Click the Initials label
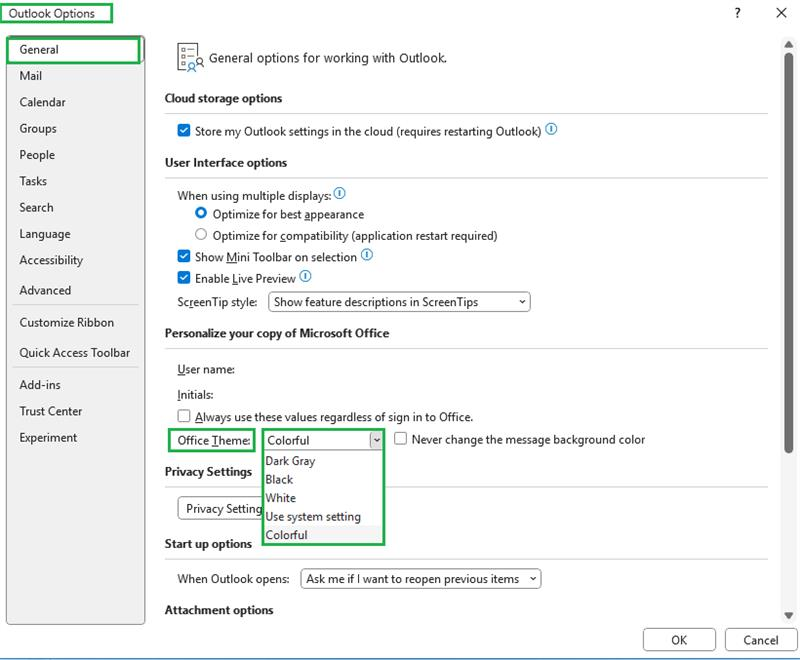 pyautogui.click(x=195, y=395)
